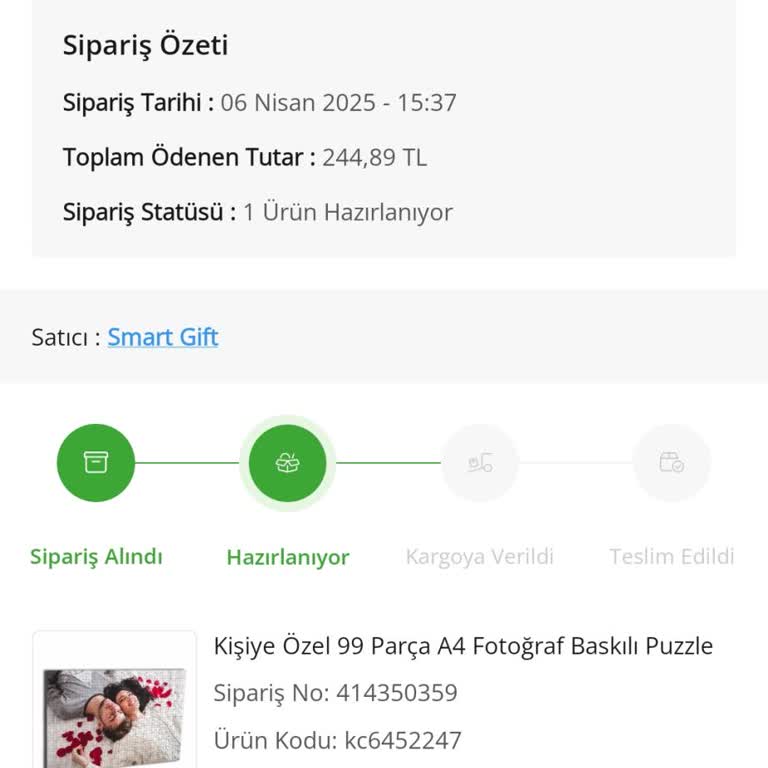Click the total paid amount 244,89 TL
Viewport: 768px width, 768px height.
point(374,157)
